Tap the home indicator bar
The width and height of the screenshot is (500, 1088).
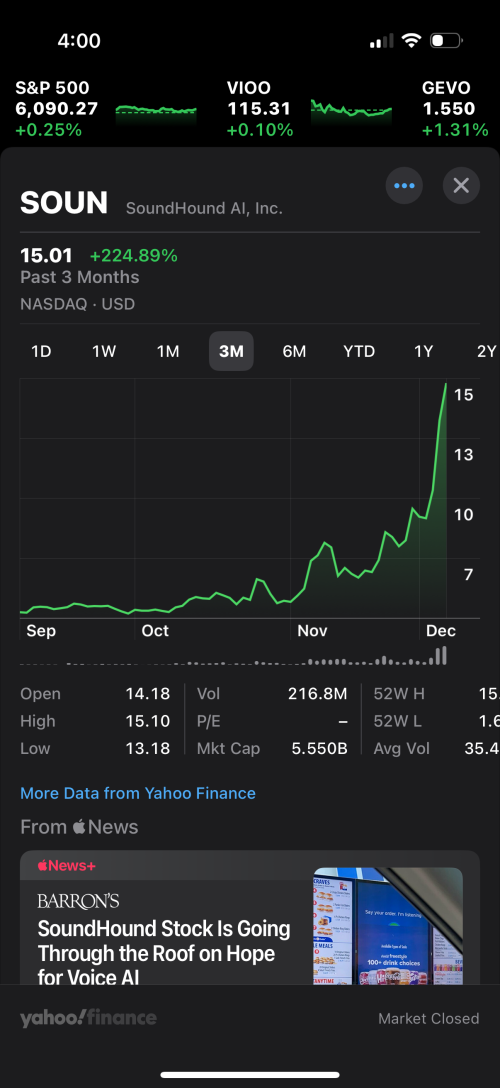(250, 1075)
